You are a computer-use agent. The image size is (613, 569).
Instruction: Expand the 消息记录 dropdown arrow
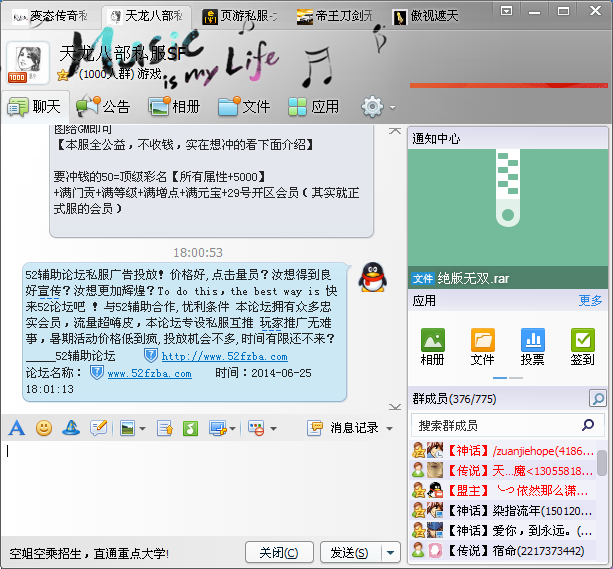tap(389, 429)
